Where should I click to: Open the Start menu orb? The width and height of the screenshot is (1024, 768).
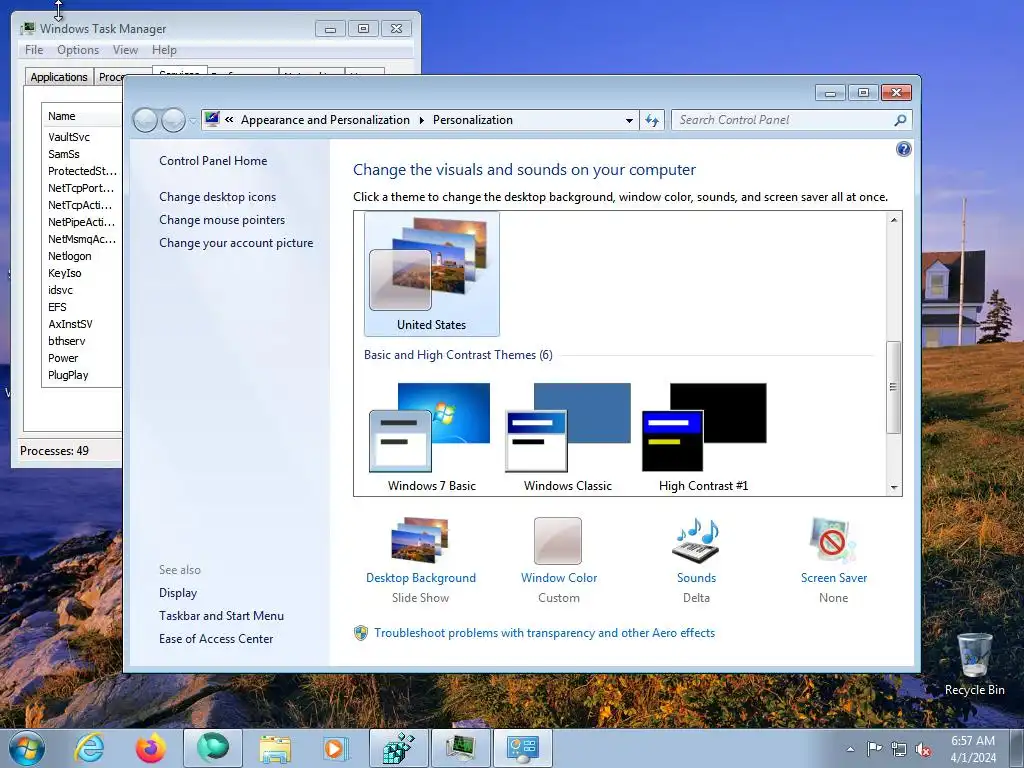[27, 748]
